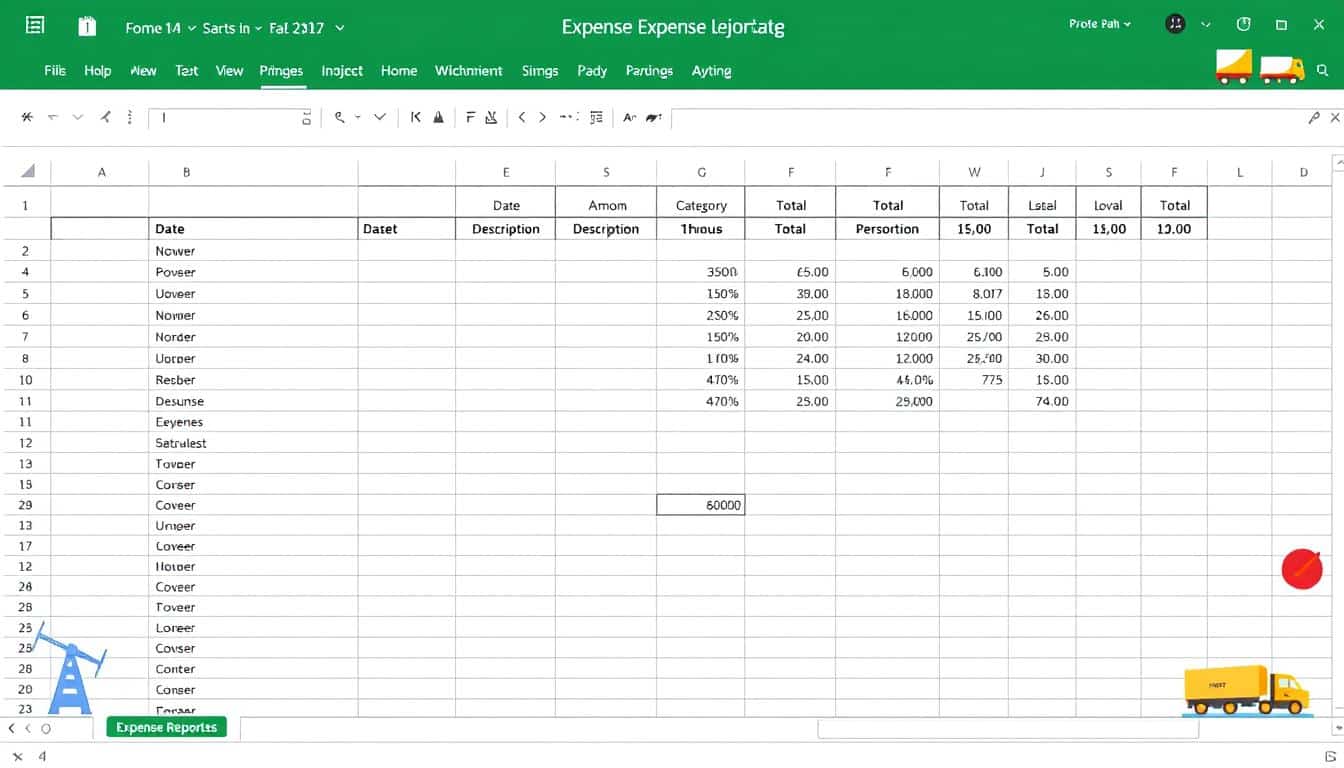Click the left angle bracket toolbar icon
The image size is (1344, 768).
tap(521, 117)
